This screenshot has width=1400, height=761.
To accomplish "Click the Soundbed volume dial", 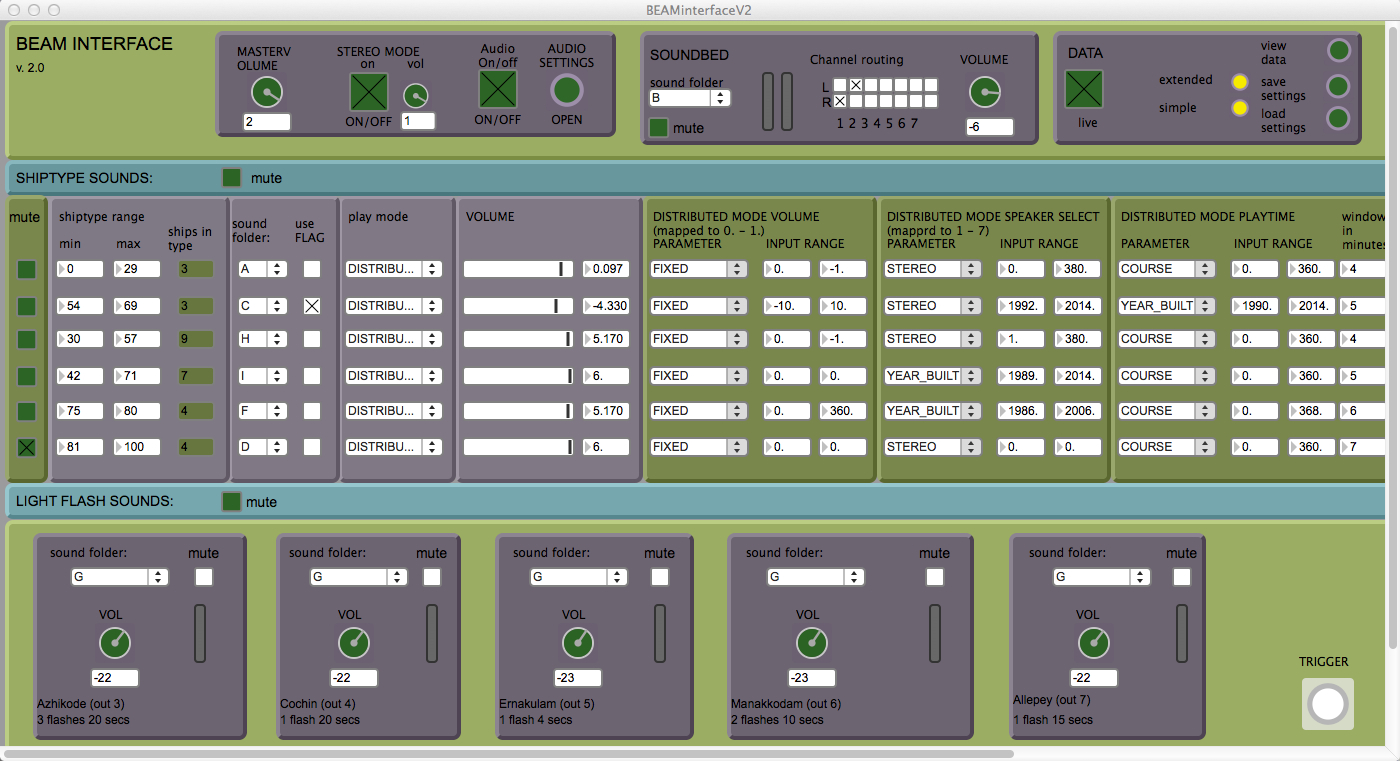I will [984, 93].
